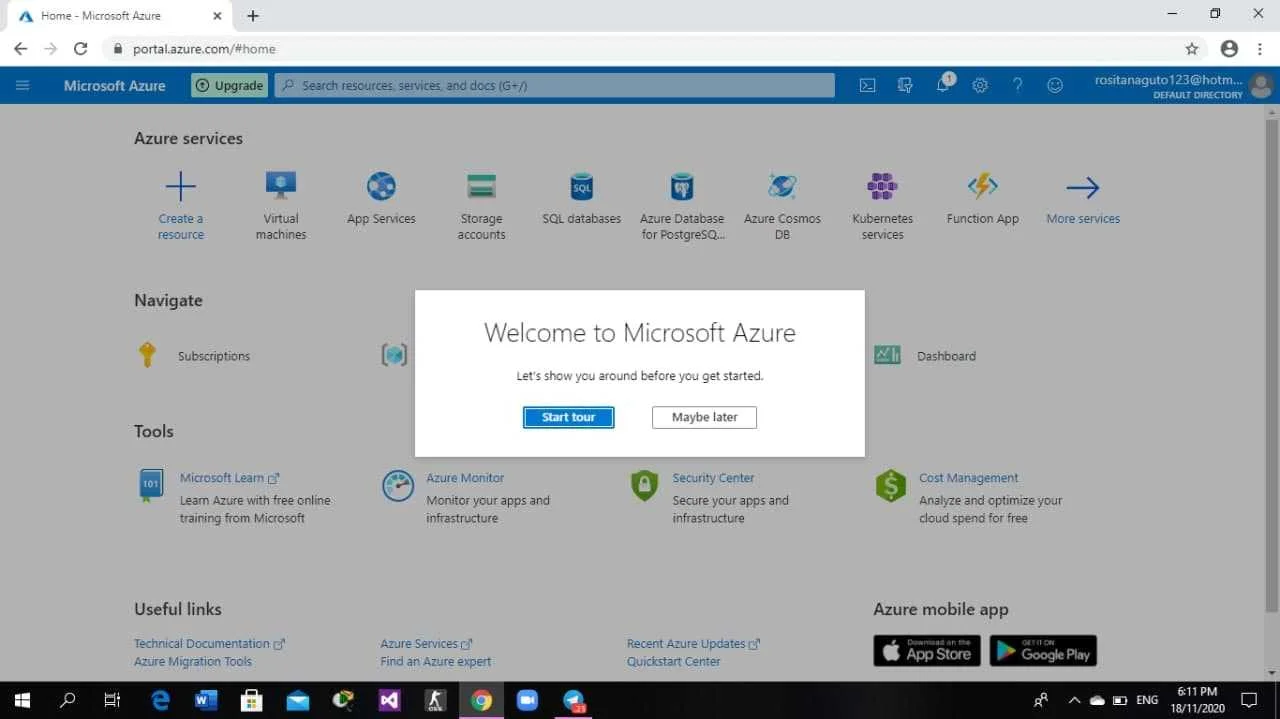This screenshot has width=1280, height=719.
Task: Open Azure Database for PostgreSQL icon
Action: coord(682,186)
